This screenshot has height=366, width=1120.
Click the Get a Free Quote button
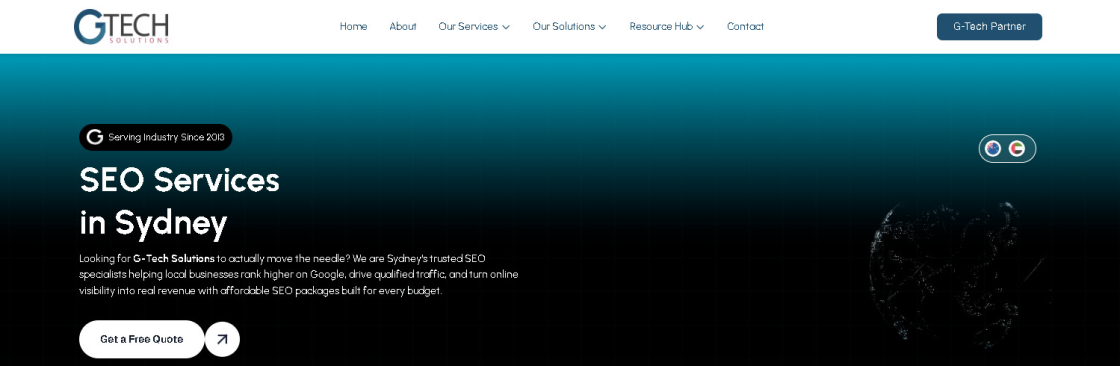click(x=141, y=339)
